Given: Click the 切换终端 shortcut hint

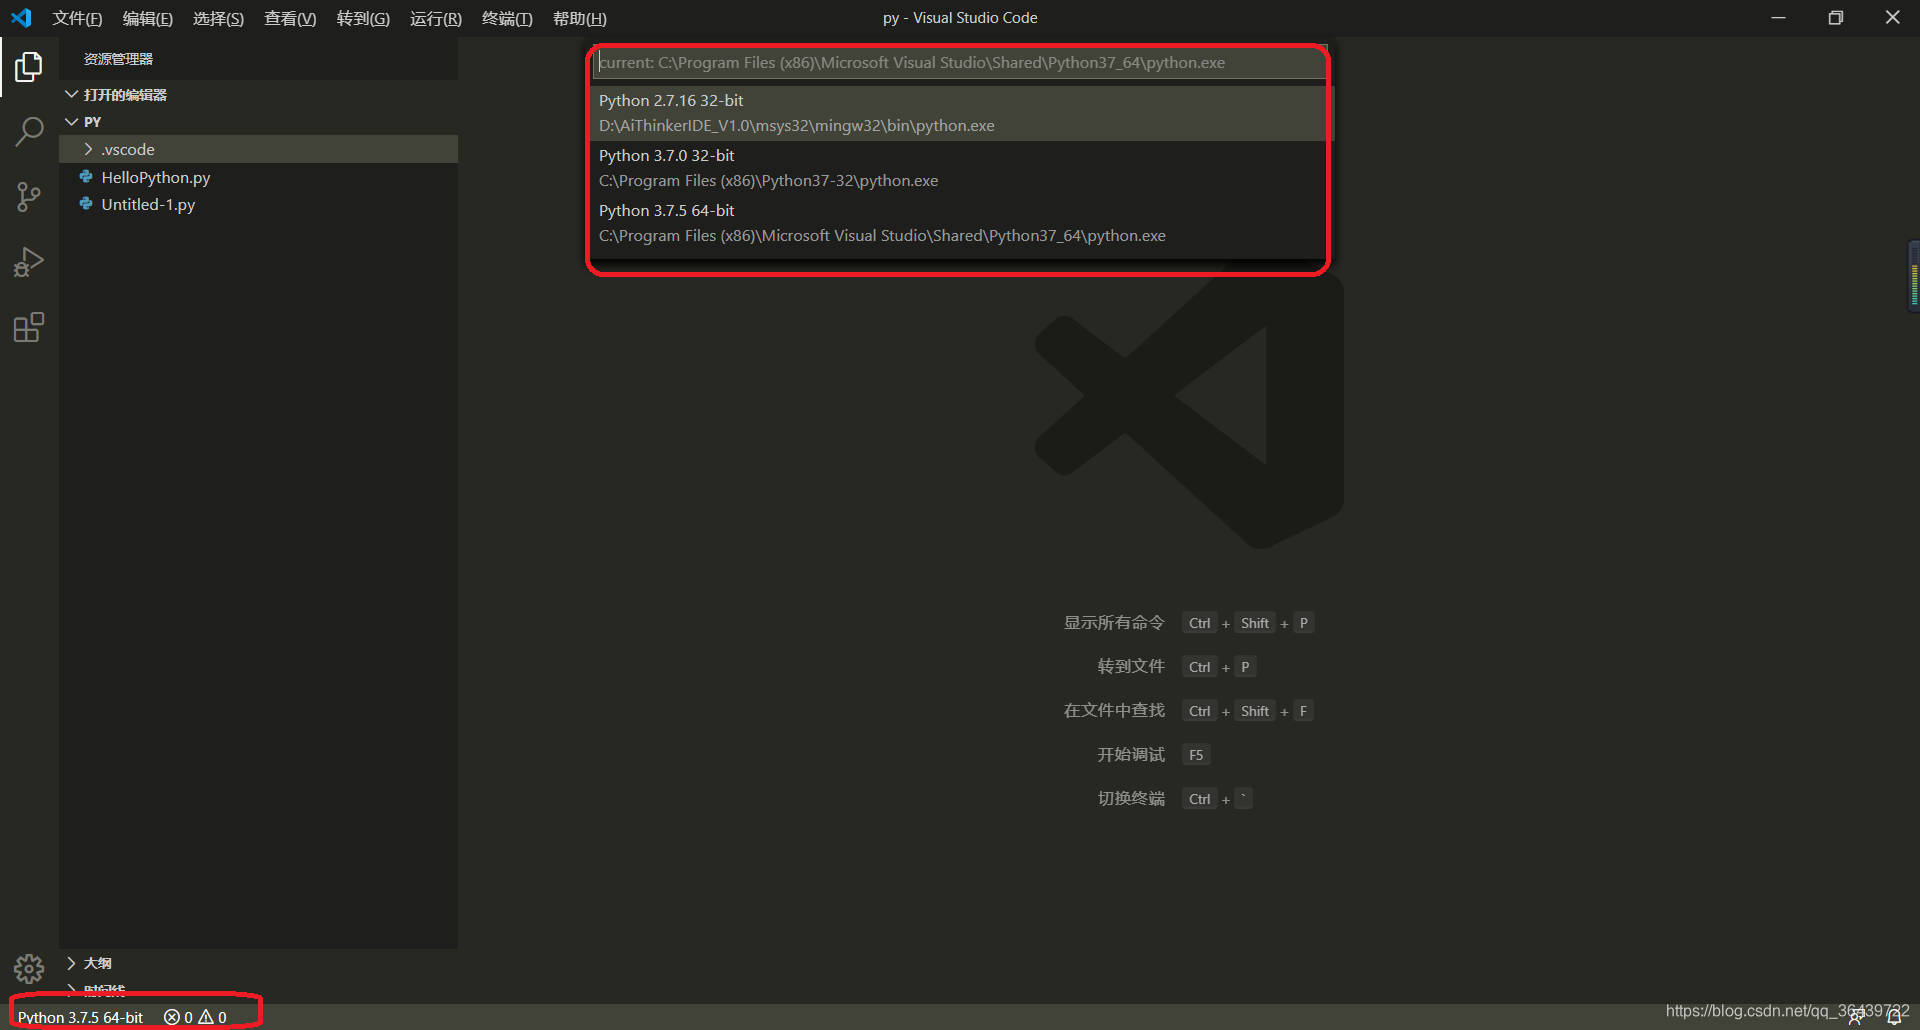Looking at the screenshot, I should pos(1131,799).
